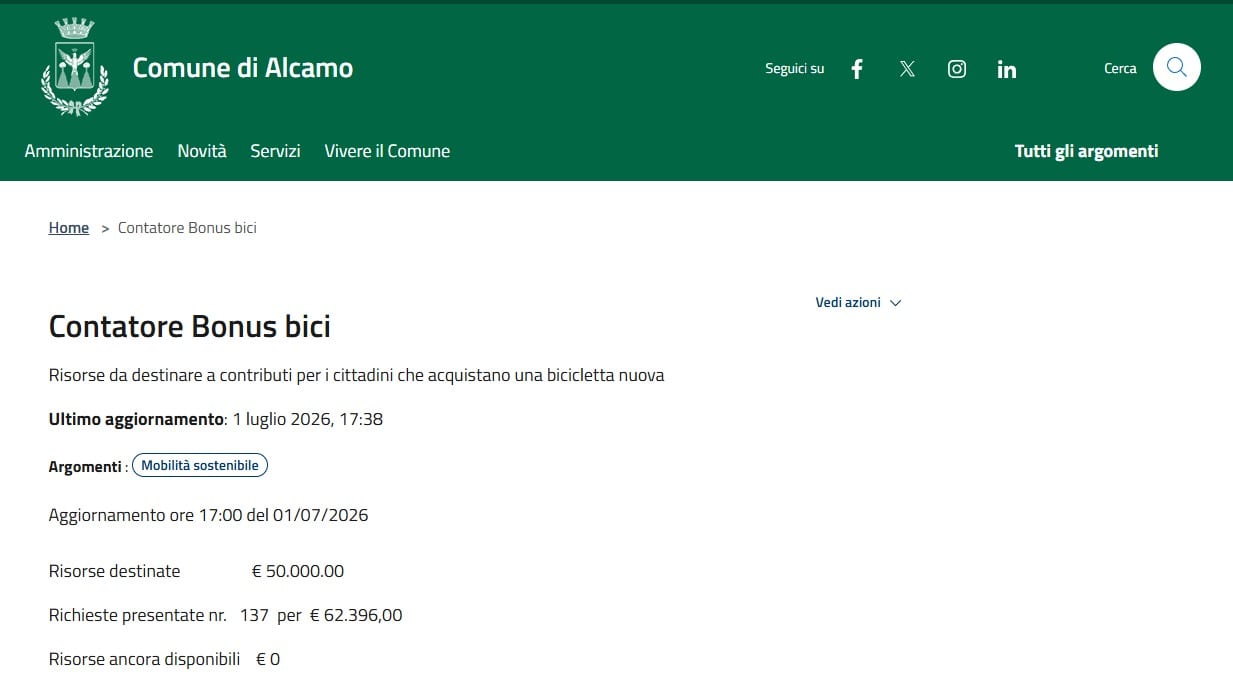Click the magnifying glass search button

pyautogui.click(x=1177, y=67)
